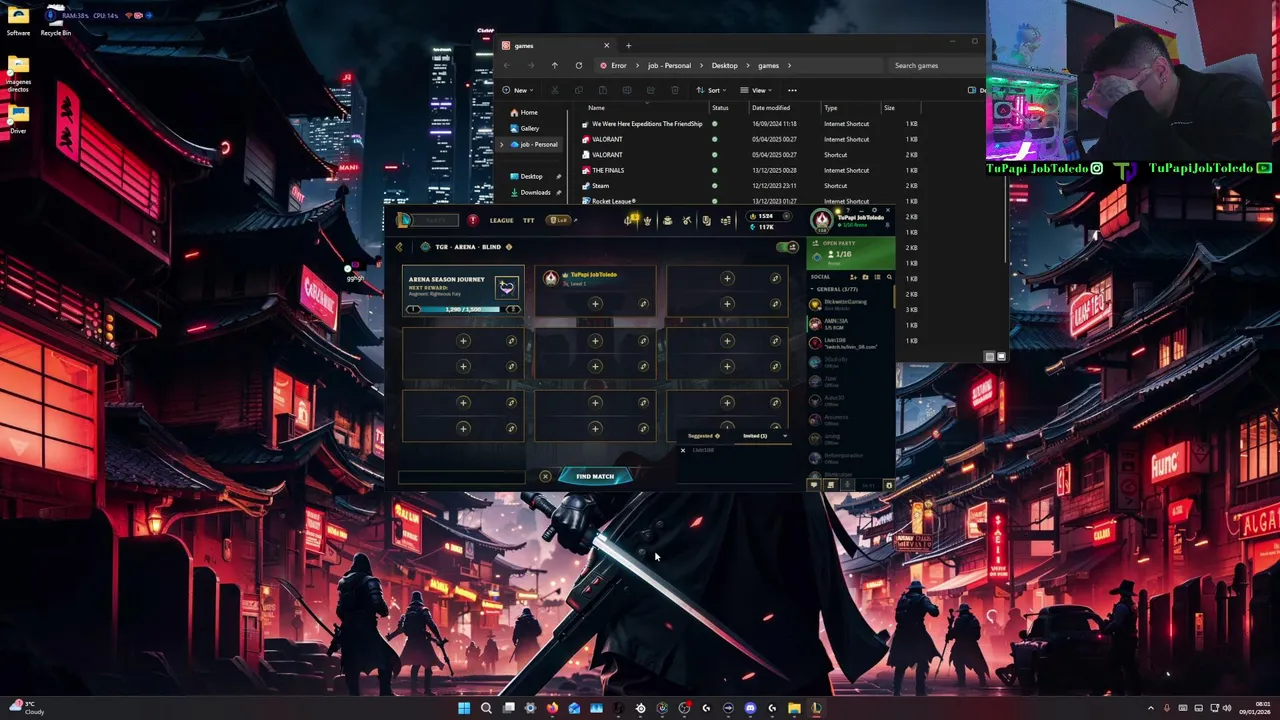Image resolution: width=1280 pixels, height=720 pixels.
Task: Open the LoR tab in League client
Action: click(561, 220)
